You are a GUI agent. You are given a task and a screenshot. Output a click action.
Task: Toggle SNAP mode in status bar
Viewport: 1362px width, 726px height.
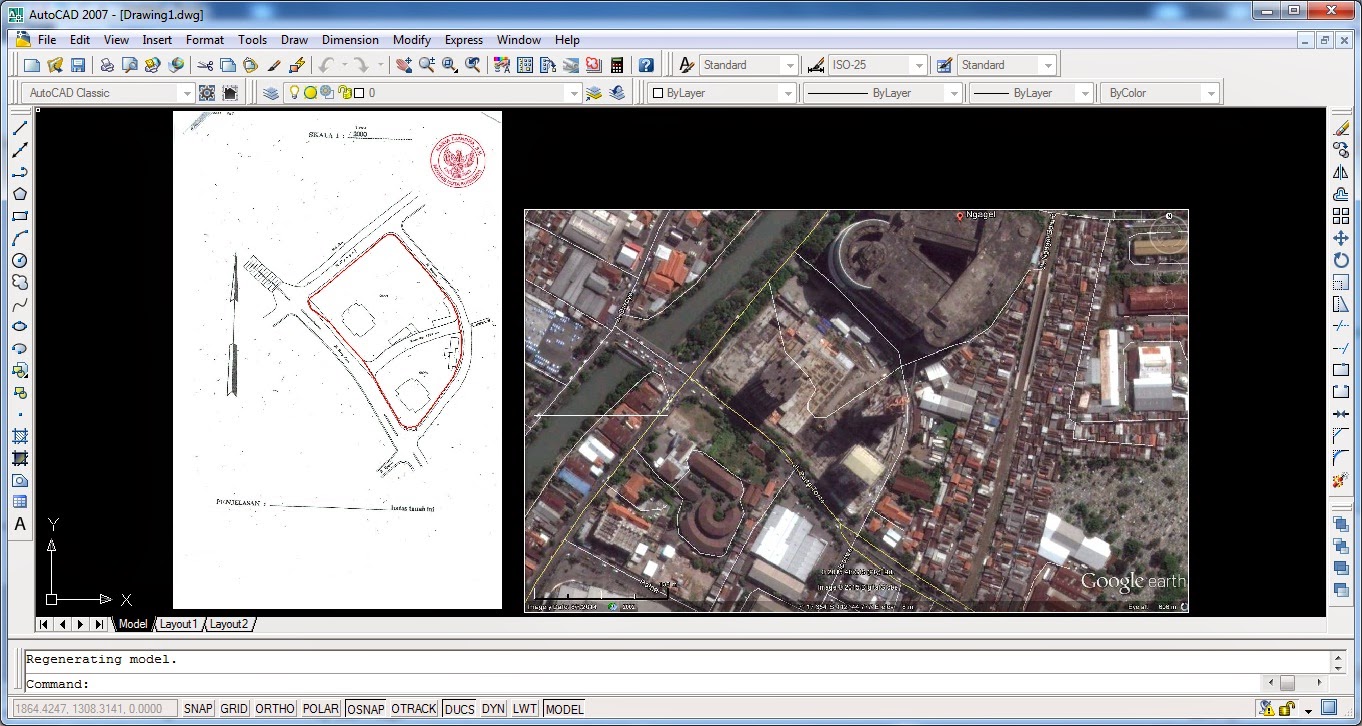tap(198, 708)
